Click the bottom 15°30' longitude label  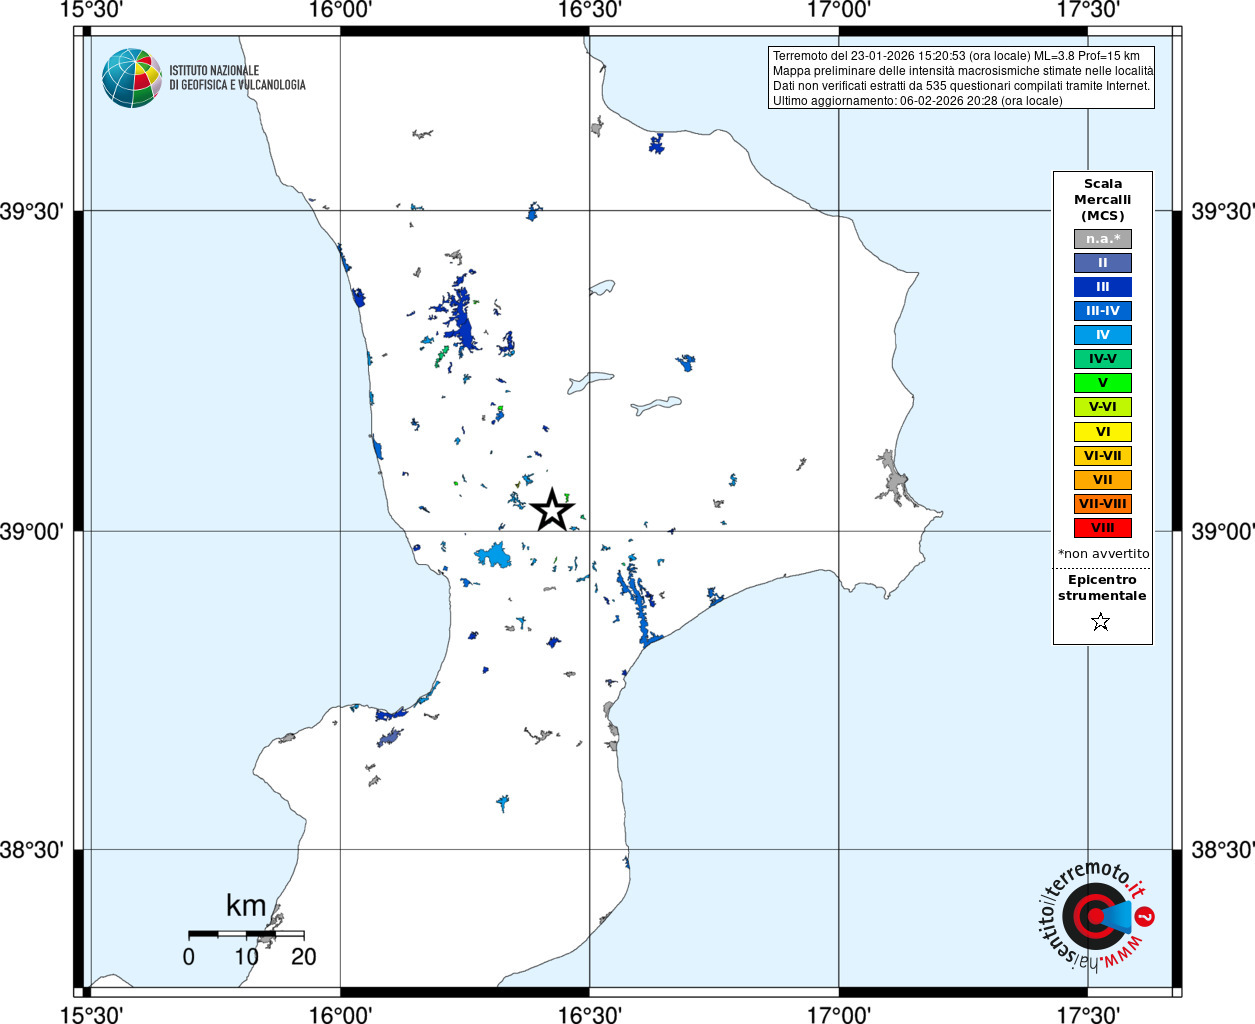click(91, 1015)
